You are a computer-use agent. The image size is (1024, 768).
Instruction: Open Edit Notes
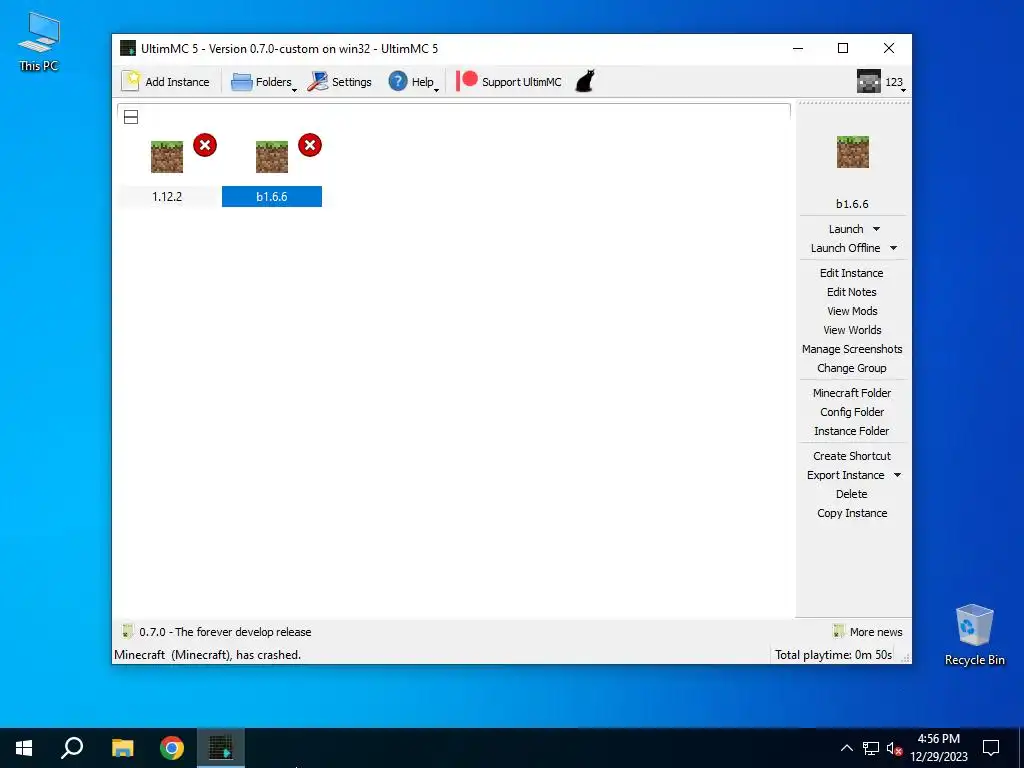(x=852, y=292)
